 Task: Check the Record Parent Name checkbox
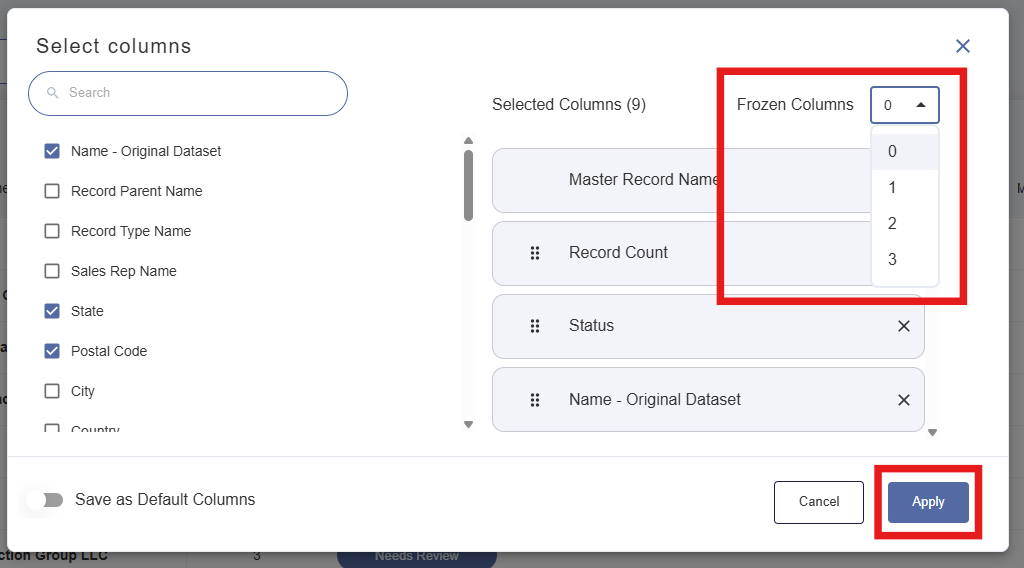pos(52,191)
